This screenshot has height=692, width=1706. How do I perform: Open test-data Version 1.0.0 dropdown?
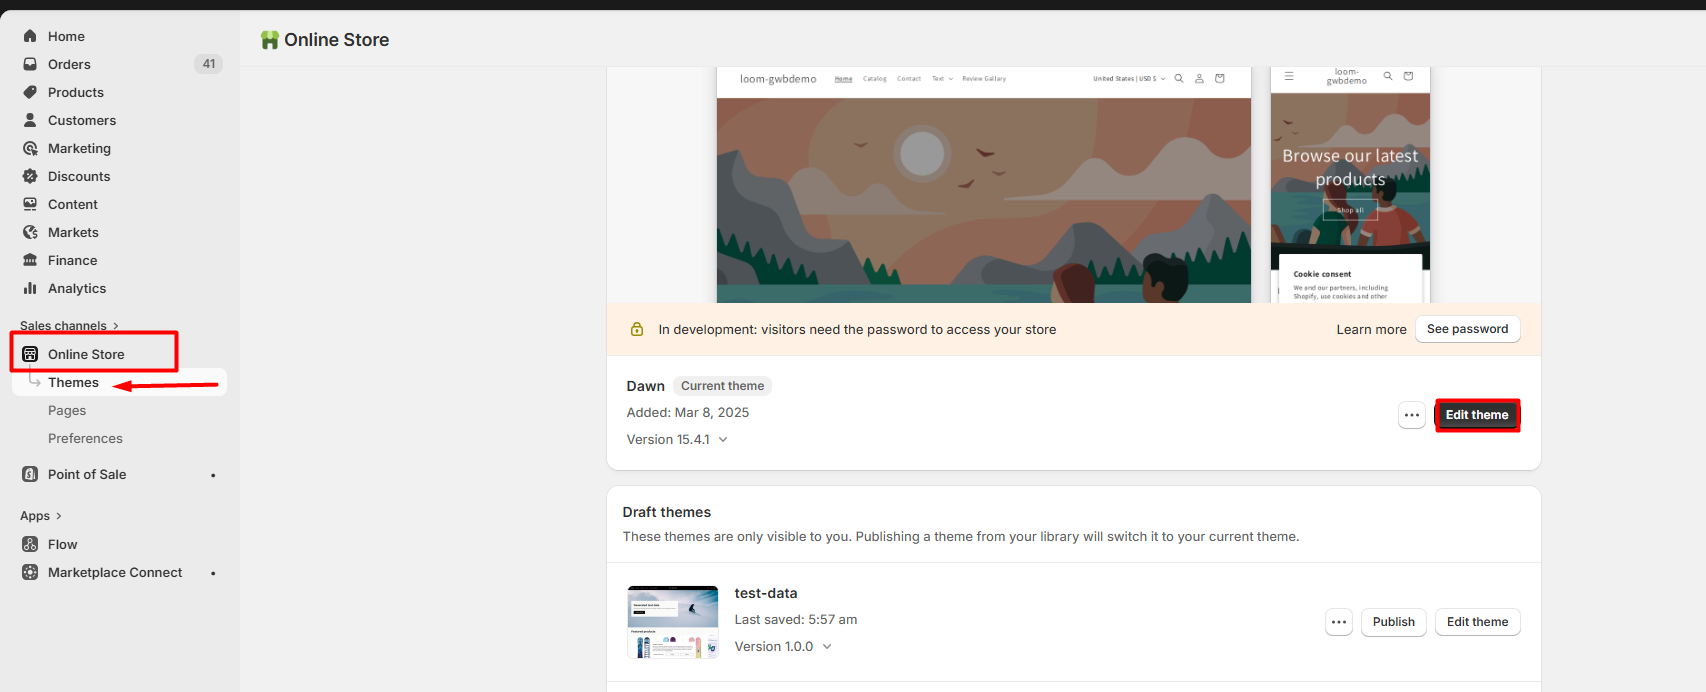[x=827, y=647]
